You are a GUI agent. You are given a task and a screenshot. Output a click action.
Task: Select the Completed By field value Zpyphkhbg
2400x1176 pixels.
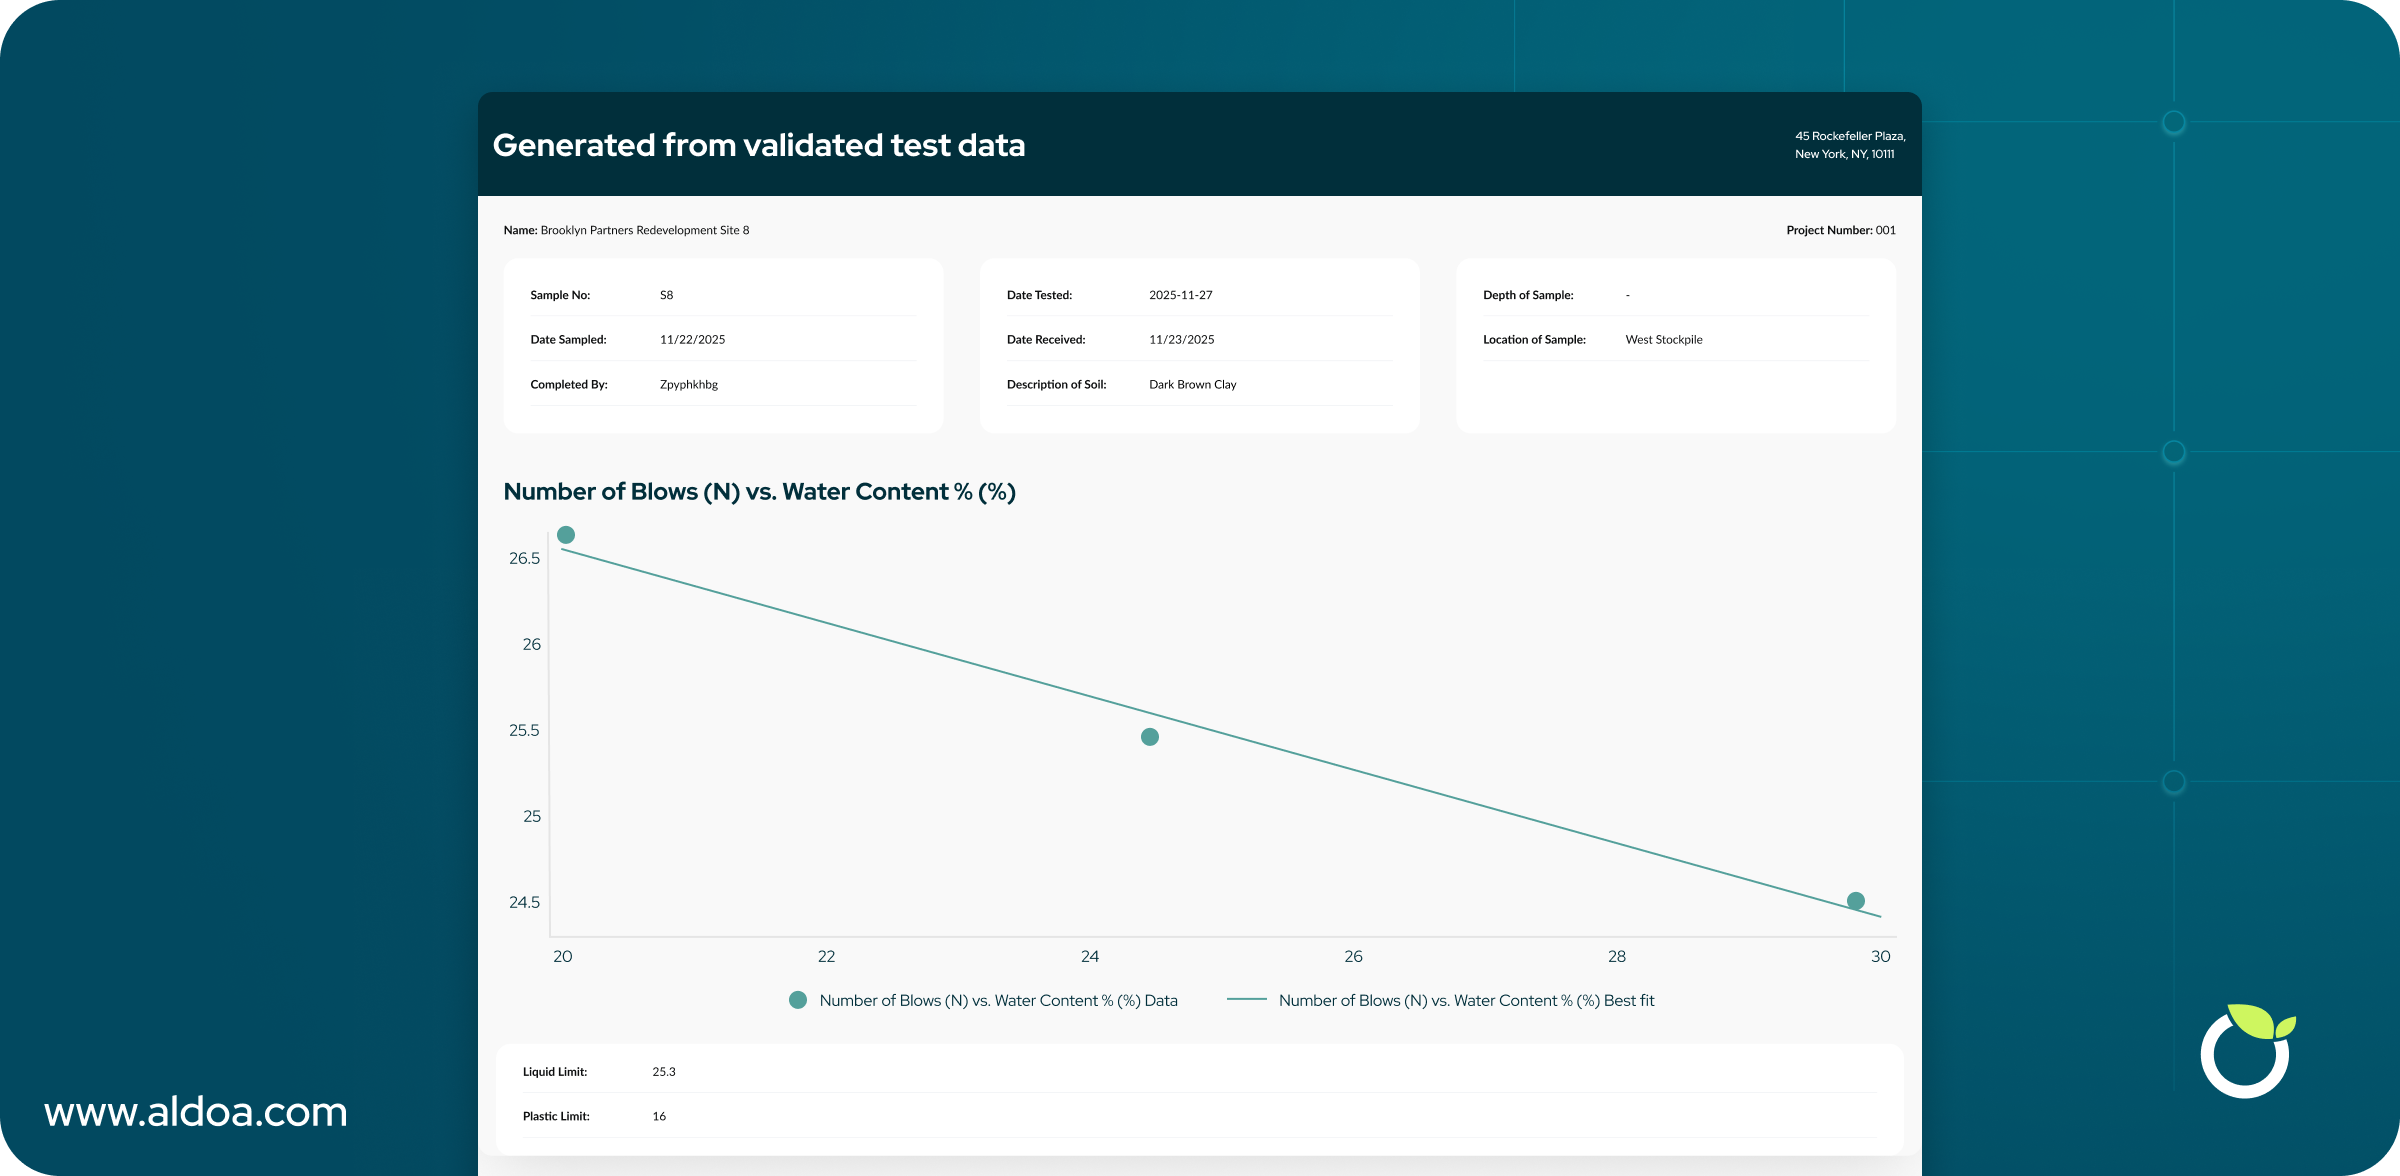tap(688, 384)
